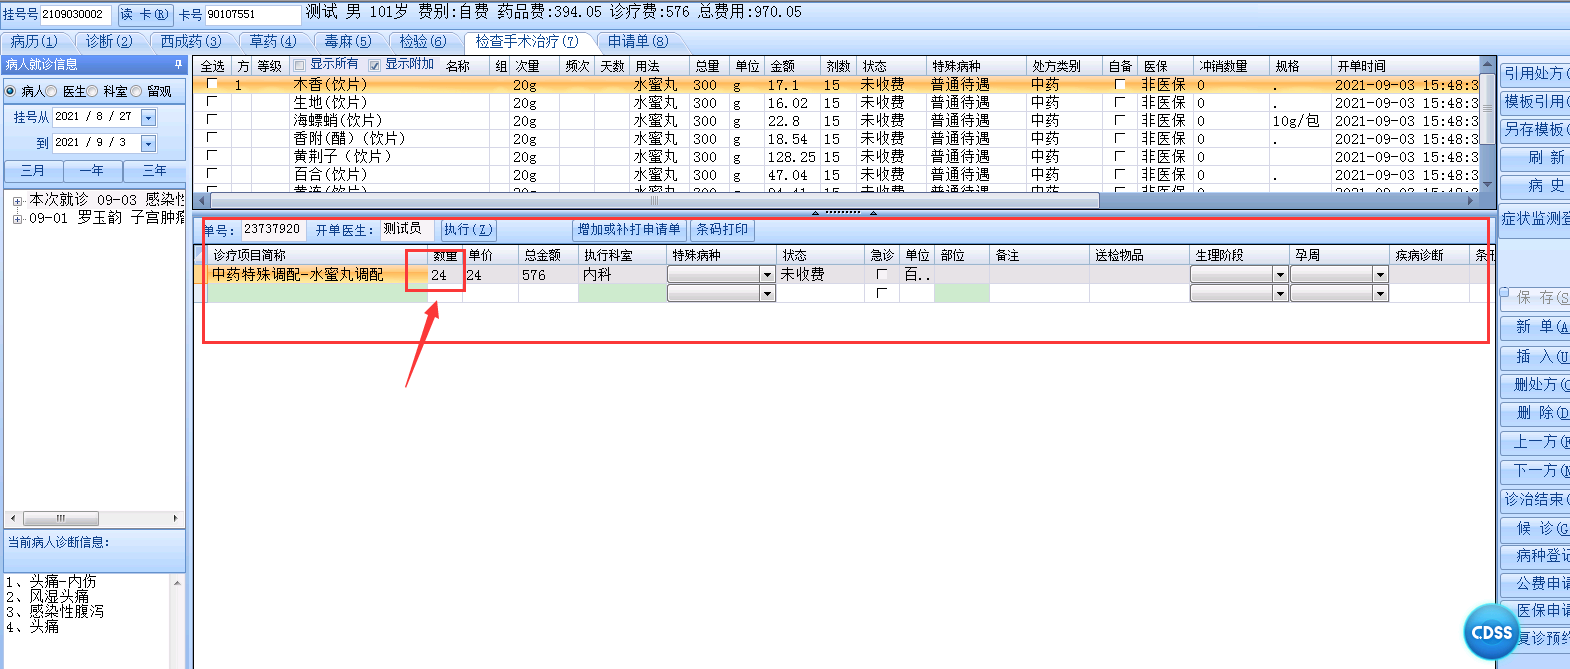Open the 申请单(8) tab

point(638,41)
